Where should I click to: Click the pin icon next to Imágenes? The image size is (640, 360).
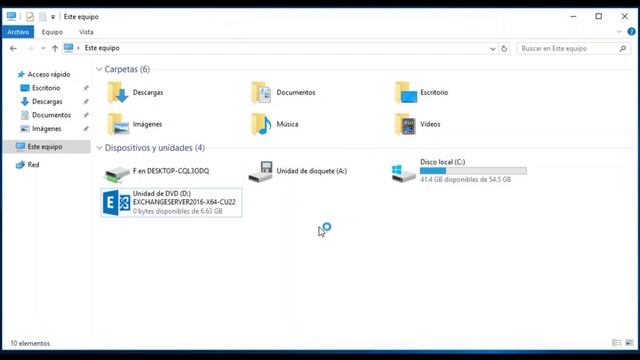tap(86, 129)
